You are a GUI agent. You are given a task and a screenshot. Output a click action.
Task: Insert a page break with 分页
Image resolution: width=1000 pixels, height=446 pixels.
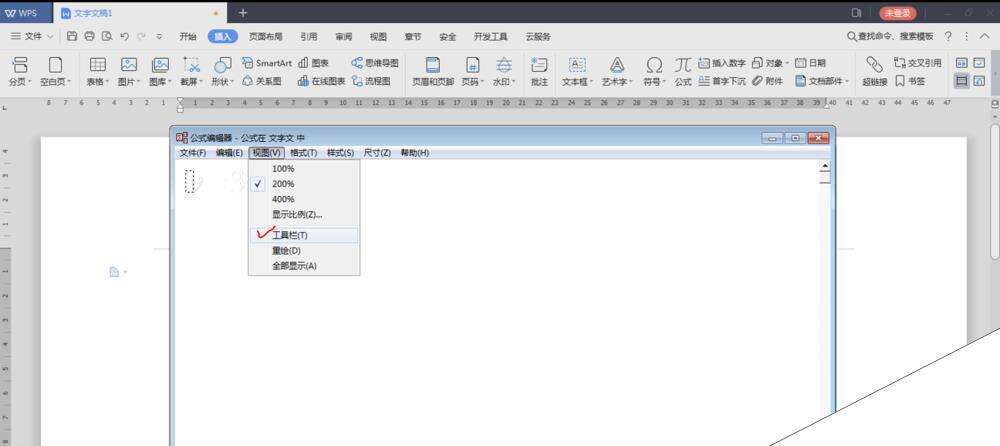pyautogui.click(x=20, y=71)
